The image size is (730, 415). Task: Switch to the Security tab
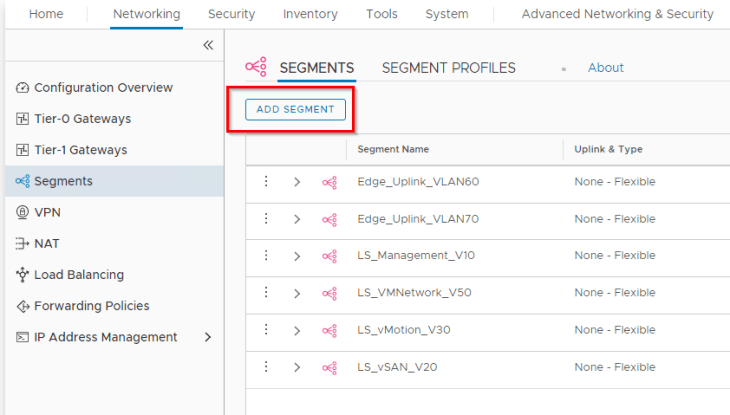(231, 14)
